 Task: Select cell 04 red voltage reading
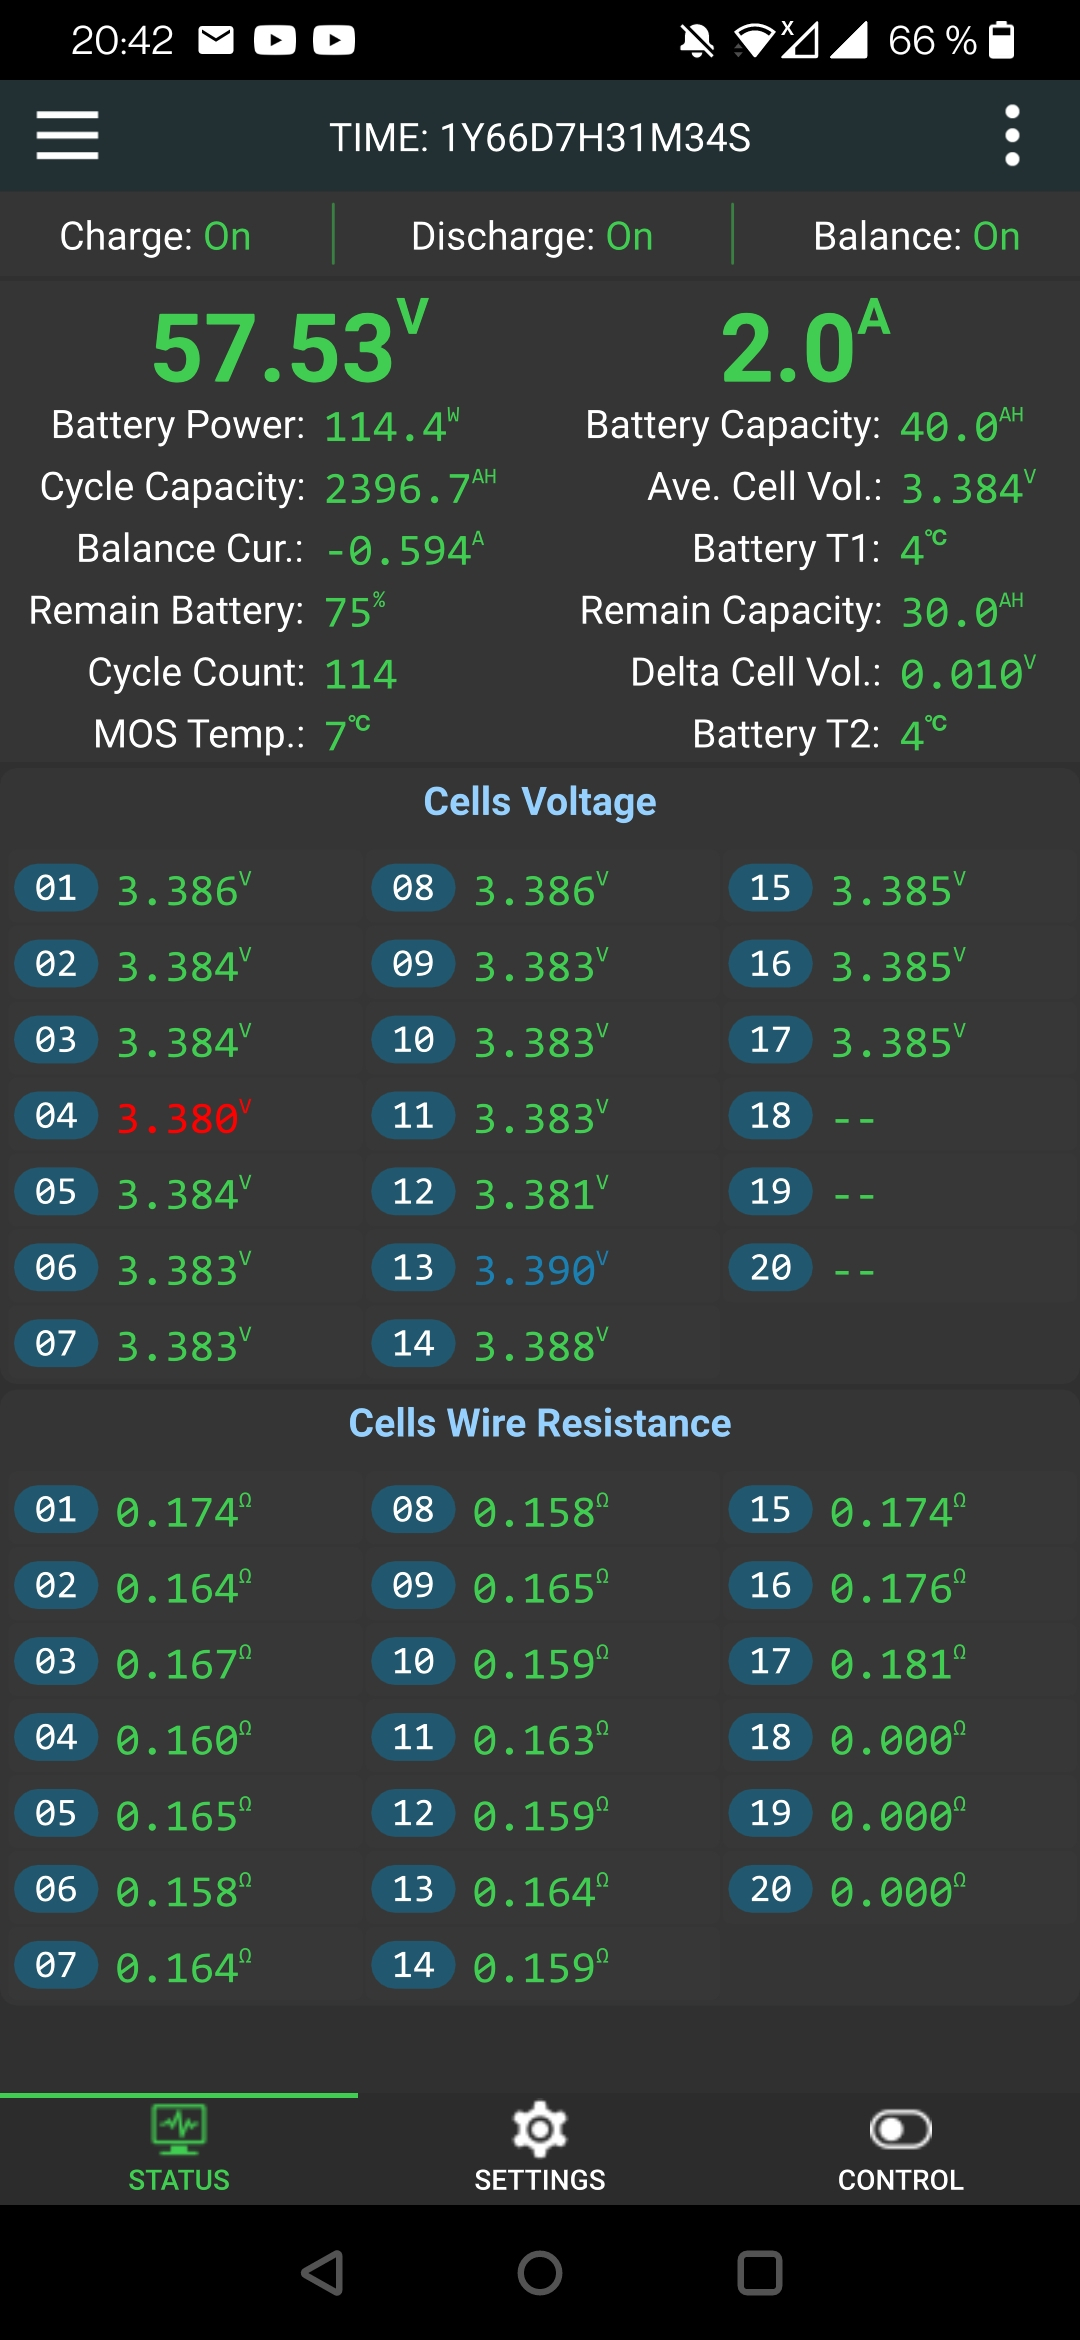[182, 1118]
